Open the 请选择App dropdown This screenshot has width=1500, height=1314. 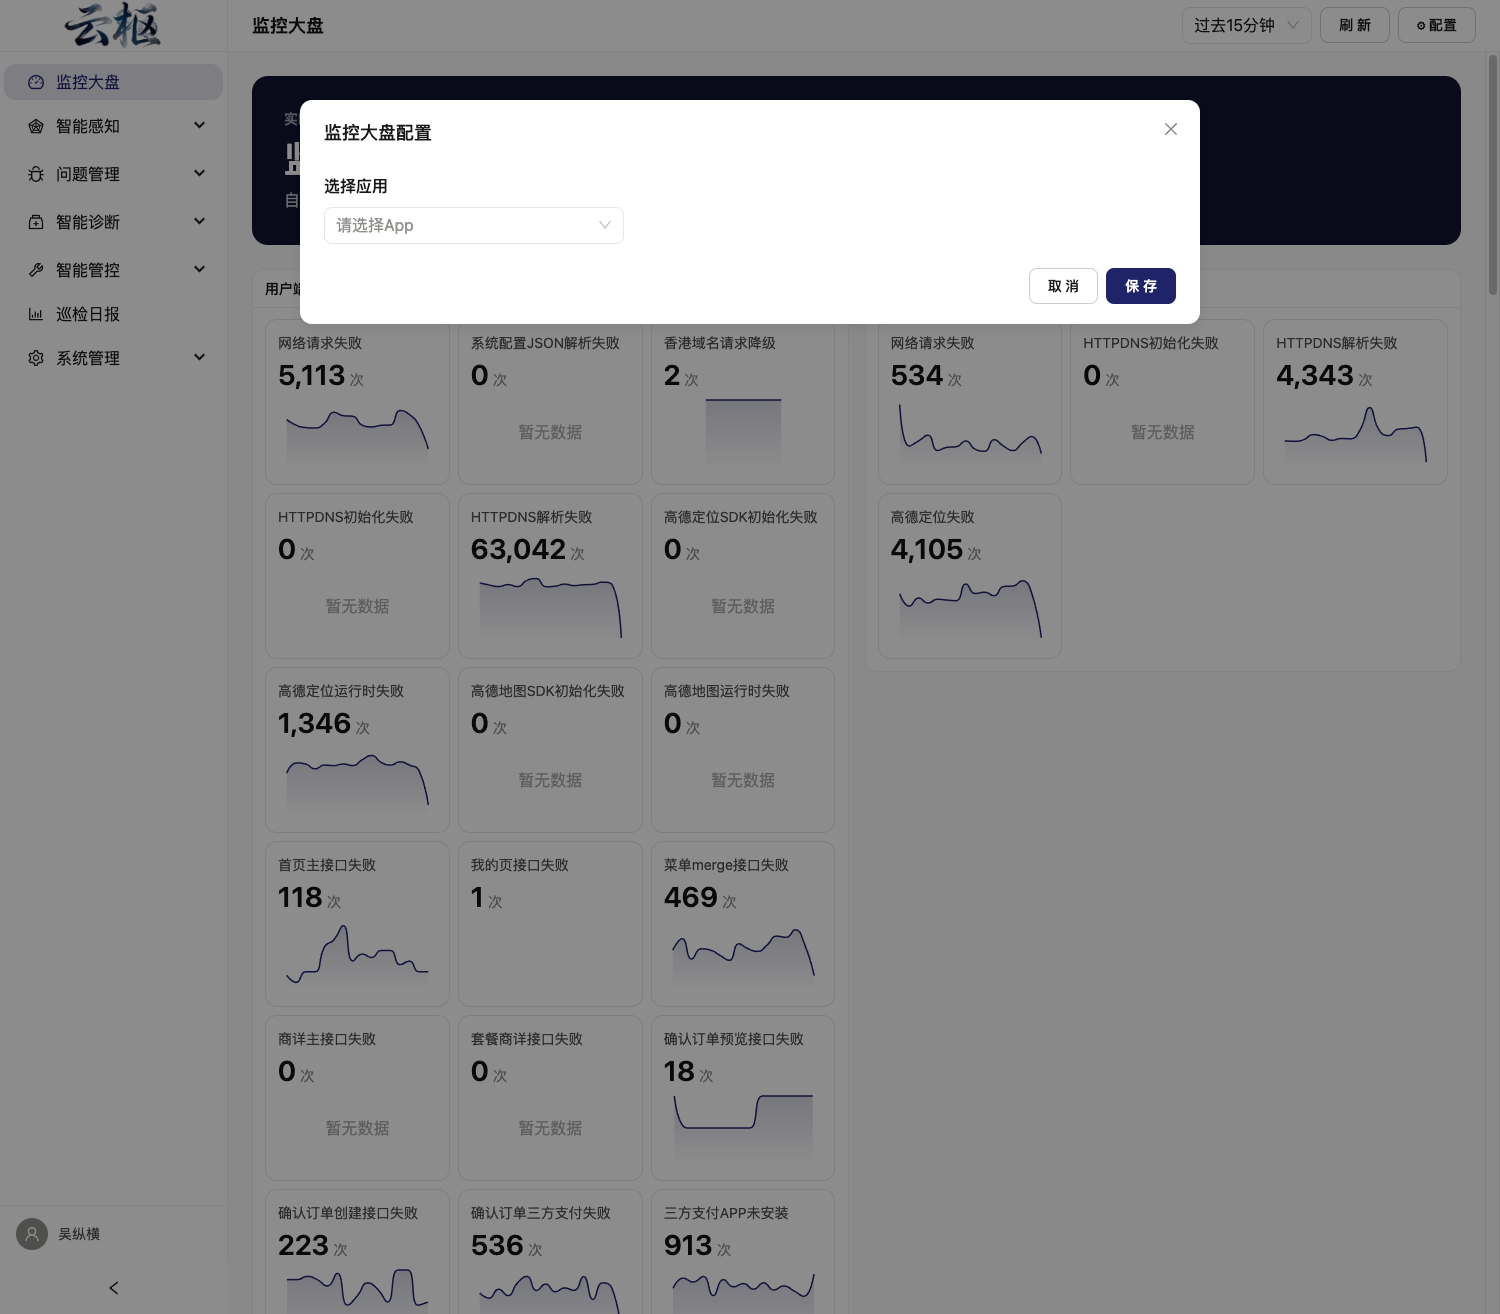click(x=473, y=225)
